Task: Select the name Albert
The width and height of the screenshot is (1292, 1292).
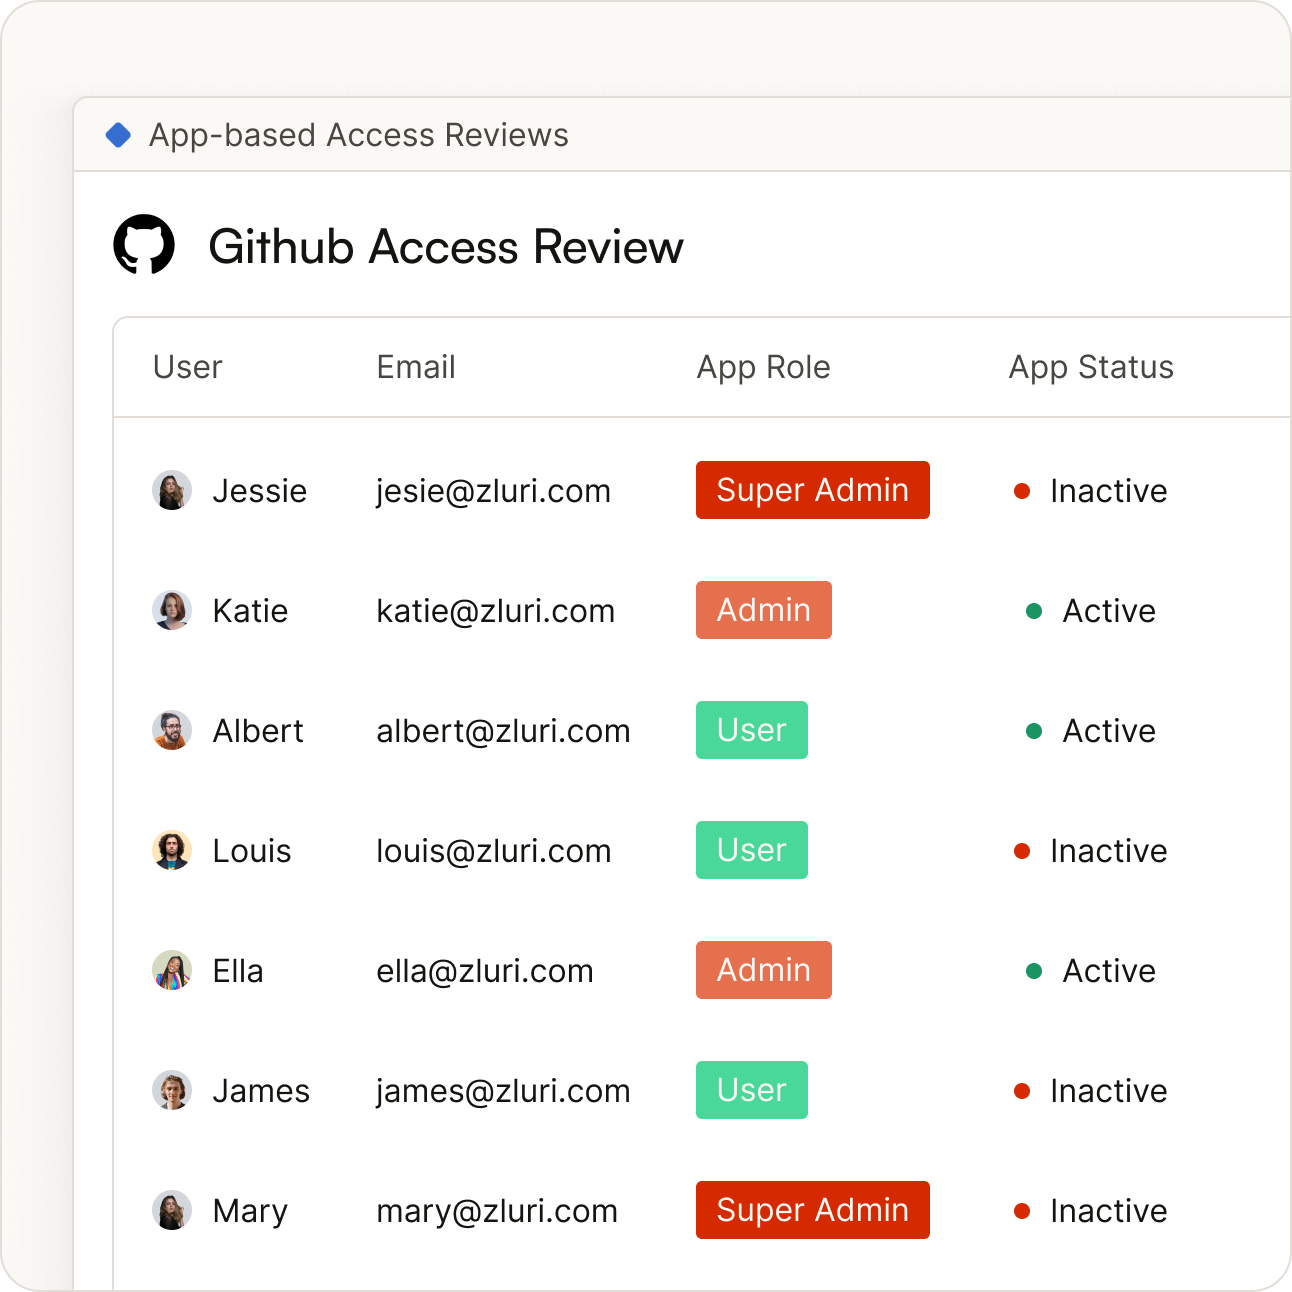Action: click(x=258, y=731)
